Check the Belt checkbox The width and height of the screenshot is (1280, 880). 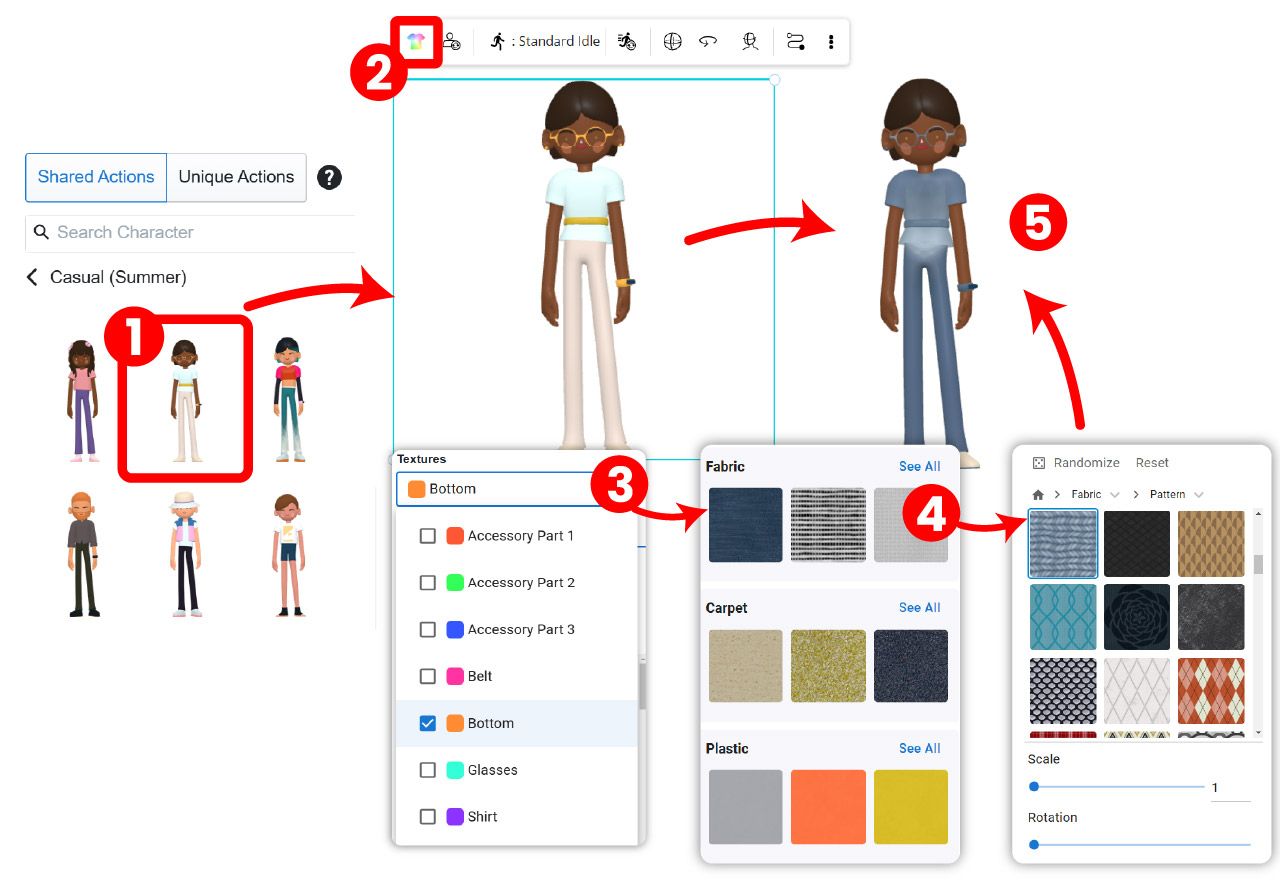(428, 677)
